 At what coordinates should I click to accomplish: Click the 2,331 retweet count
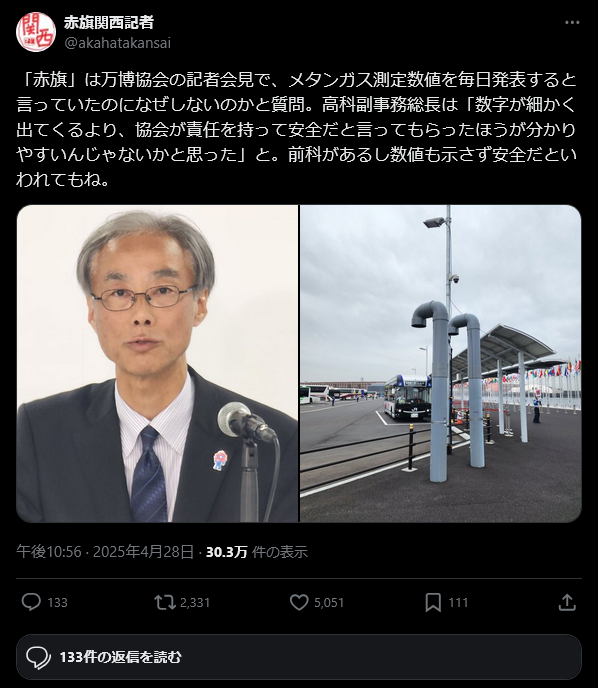point(195,602)
